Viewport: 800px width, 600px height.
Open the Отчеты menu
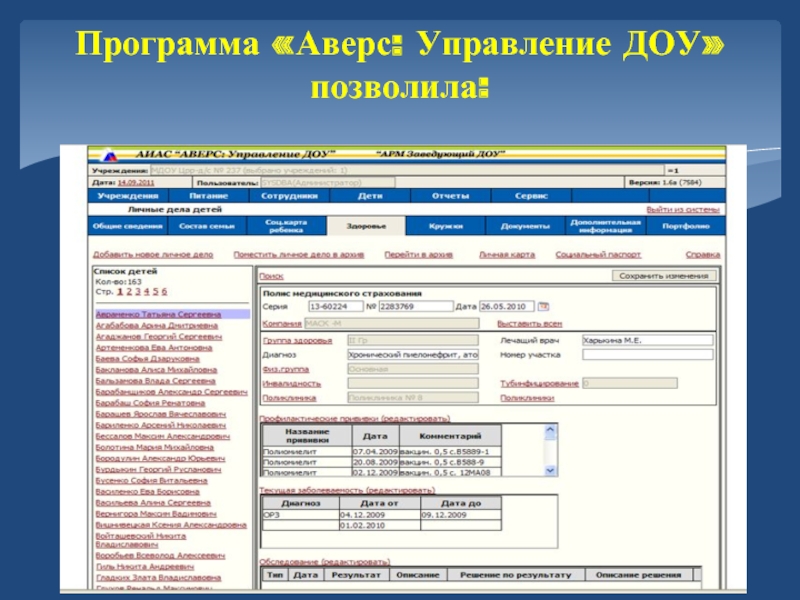[x=451, y=196]
